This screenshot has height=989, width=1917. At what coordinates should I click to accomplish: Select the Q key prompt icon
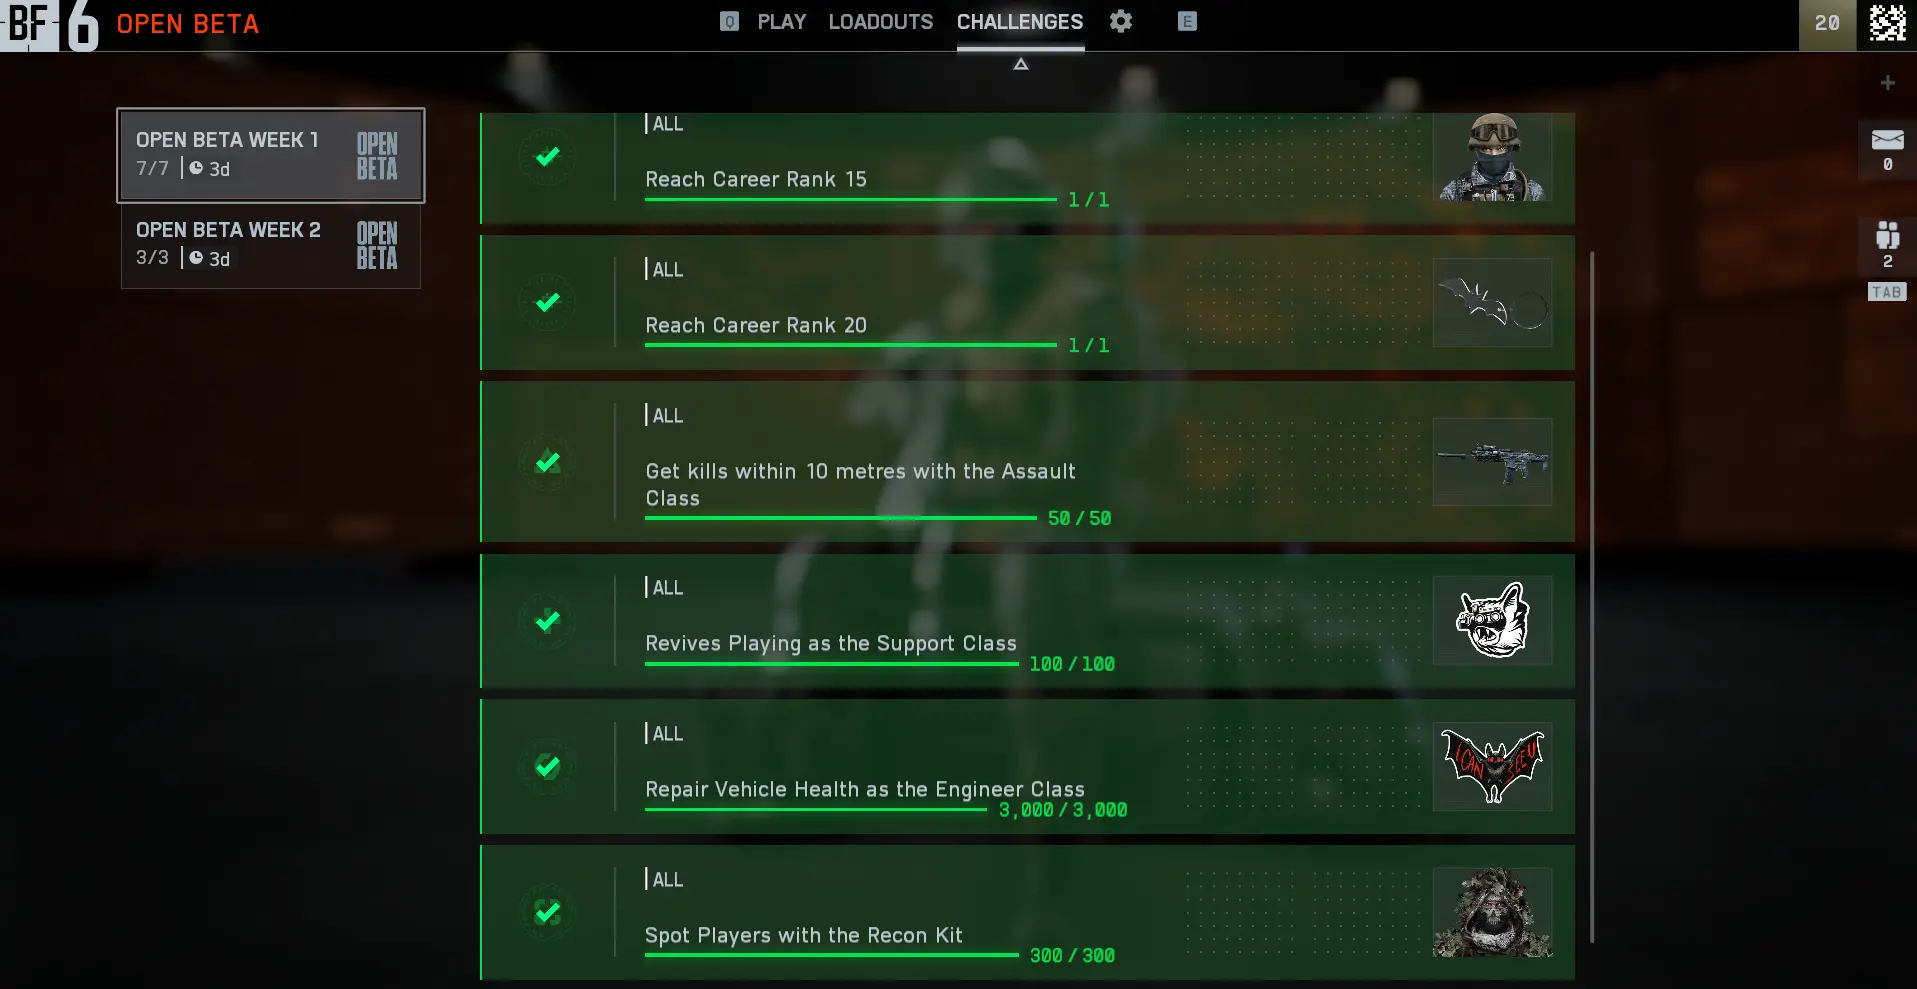click(x=730, y=21)
